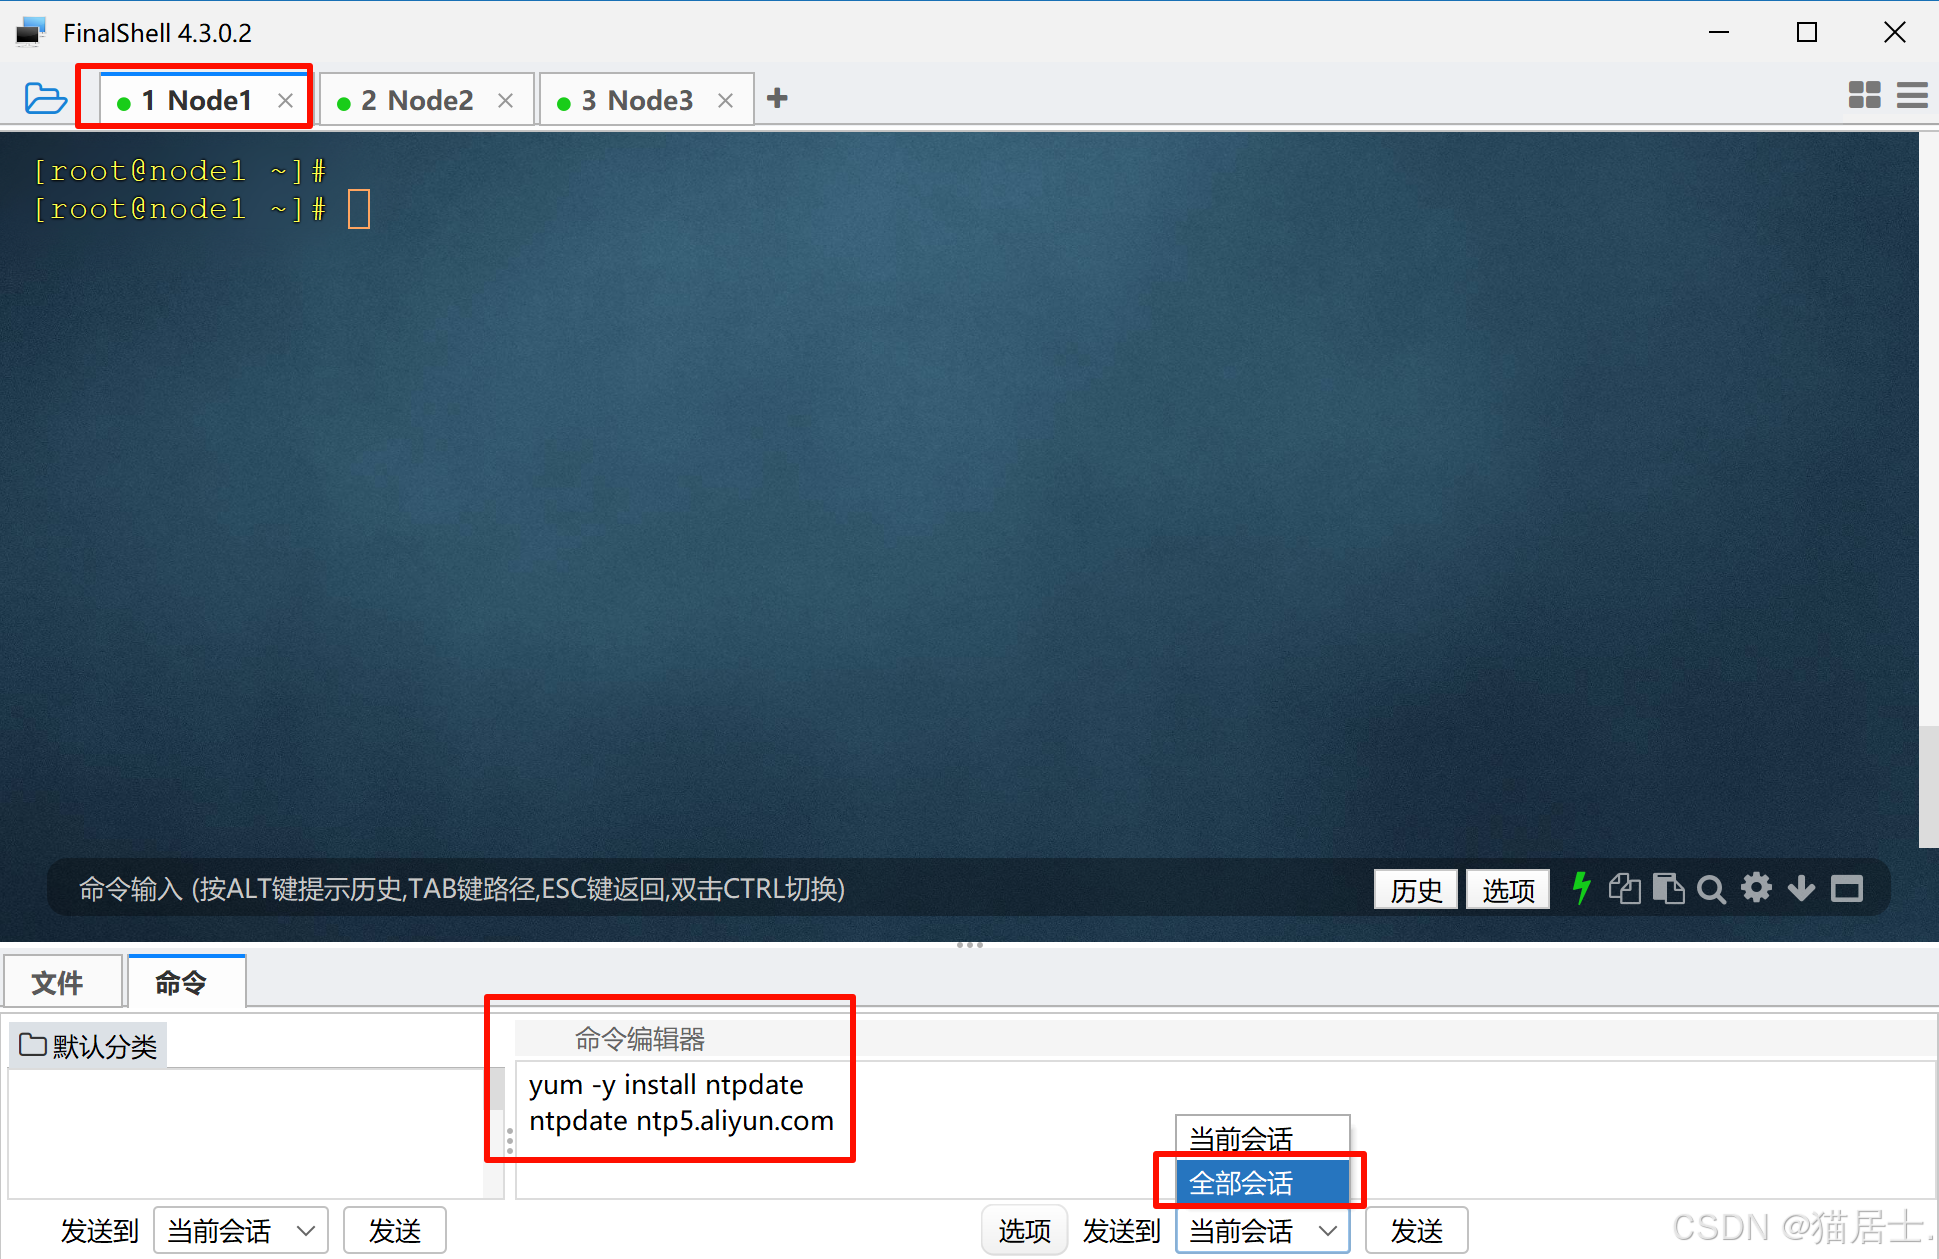Click the 历史 button
Viewport: 1939px width, 1259px height.
point(1415,889)
